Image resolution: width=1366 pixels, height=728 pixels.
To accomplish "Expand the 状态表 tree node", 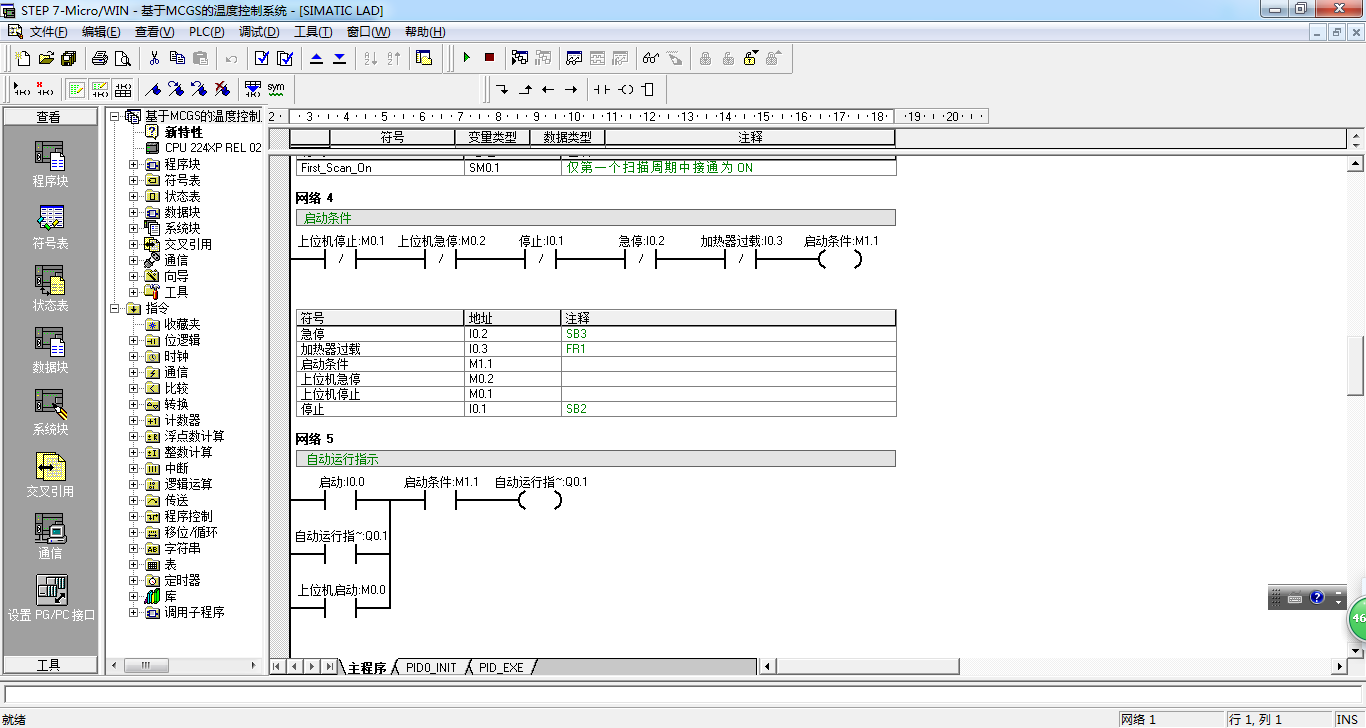I will point(134,196).
